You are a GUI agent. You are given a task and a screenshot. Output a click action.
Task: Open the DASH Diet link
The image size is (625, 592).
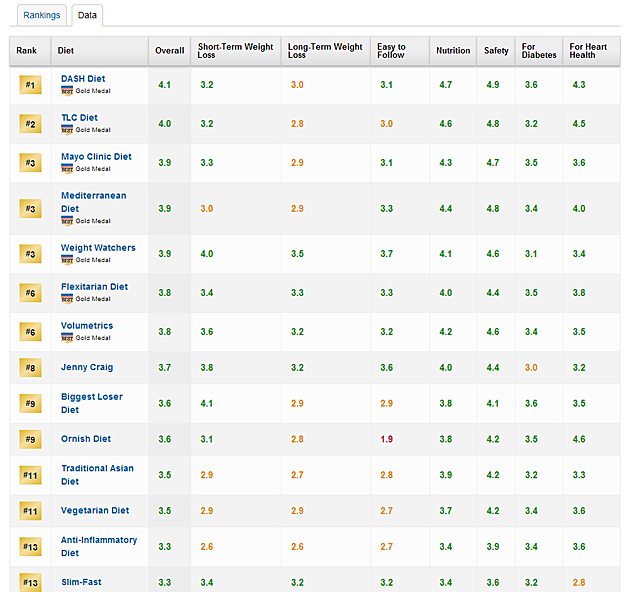83,79
